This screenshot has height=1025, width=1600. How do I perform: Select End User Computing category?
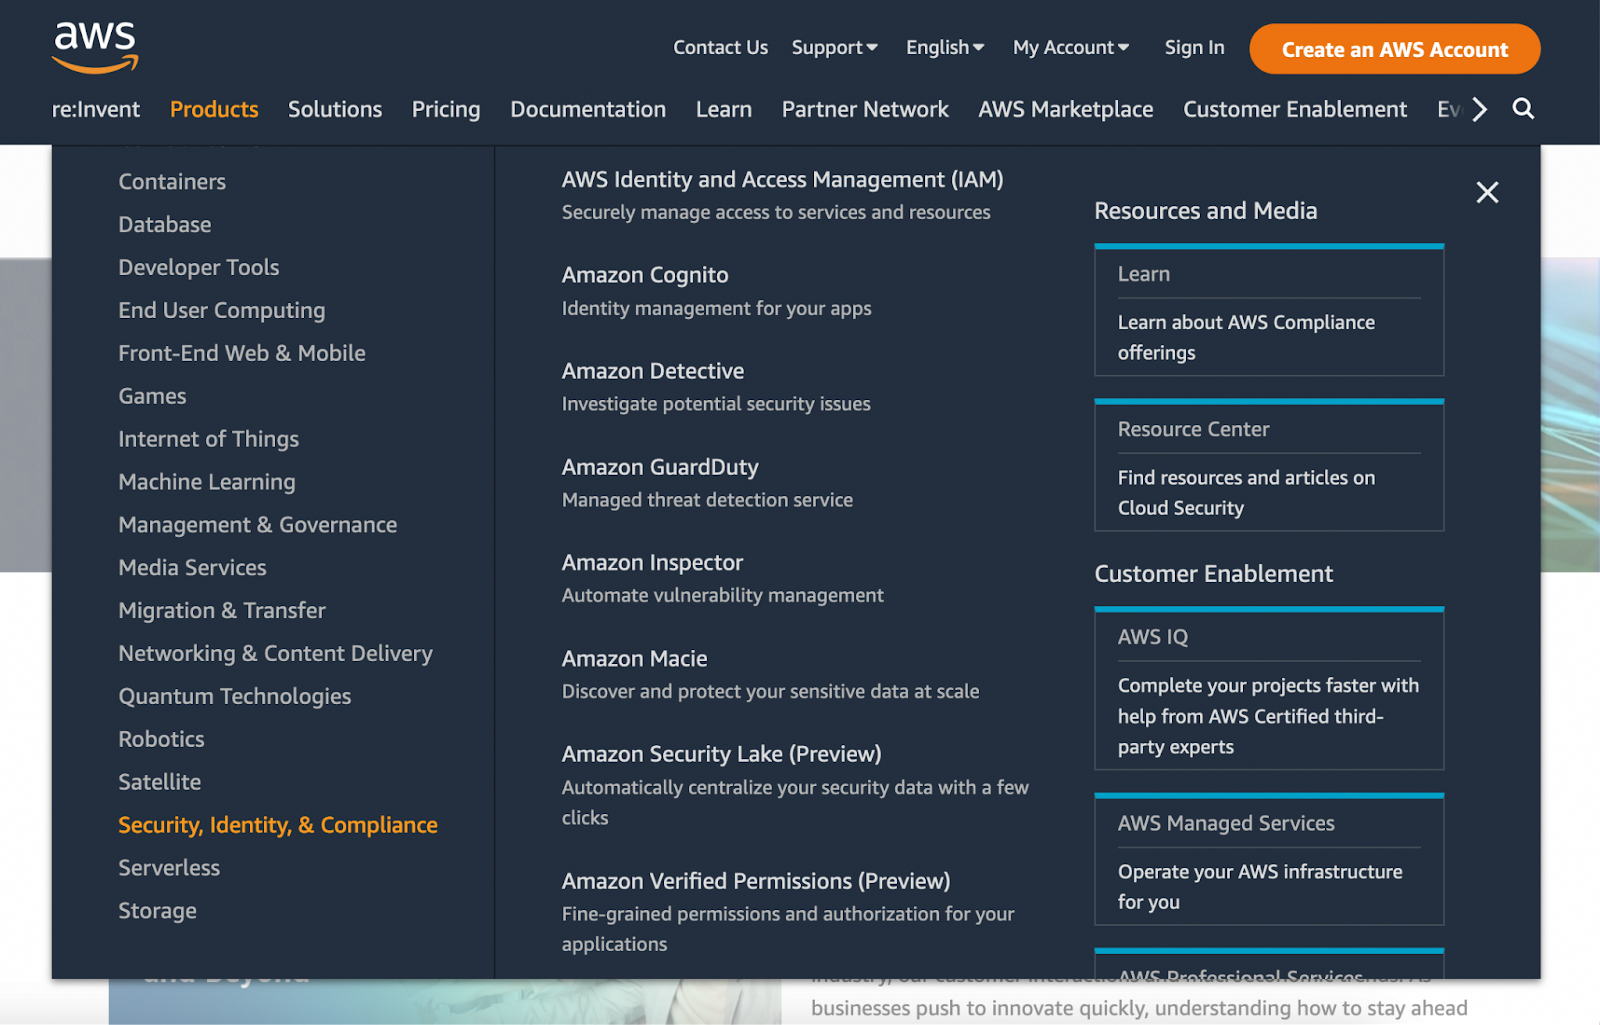222,311
